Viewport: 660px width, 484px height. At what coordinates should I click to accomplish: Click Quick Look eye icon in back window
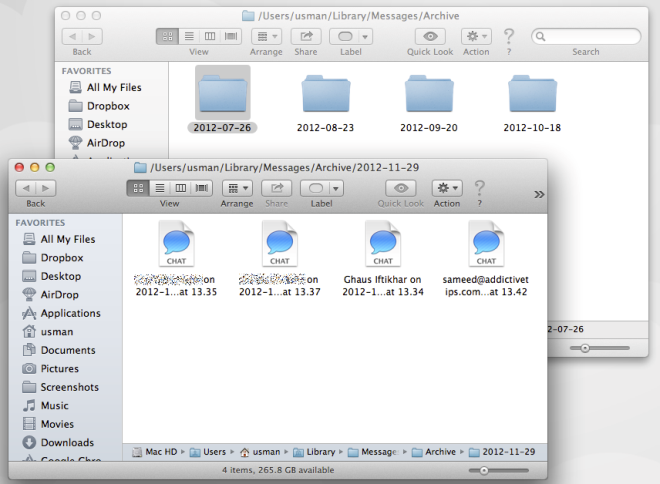(x=430, y=36)
